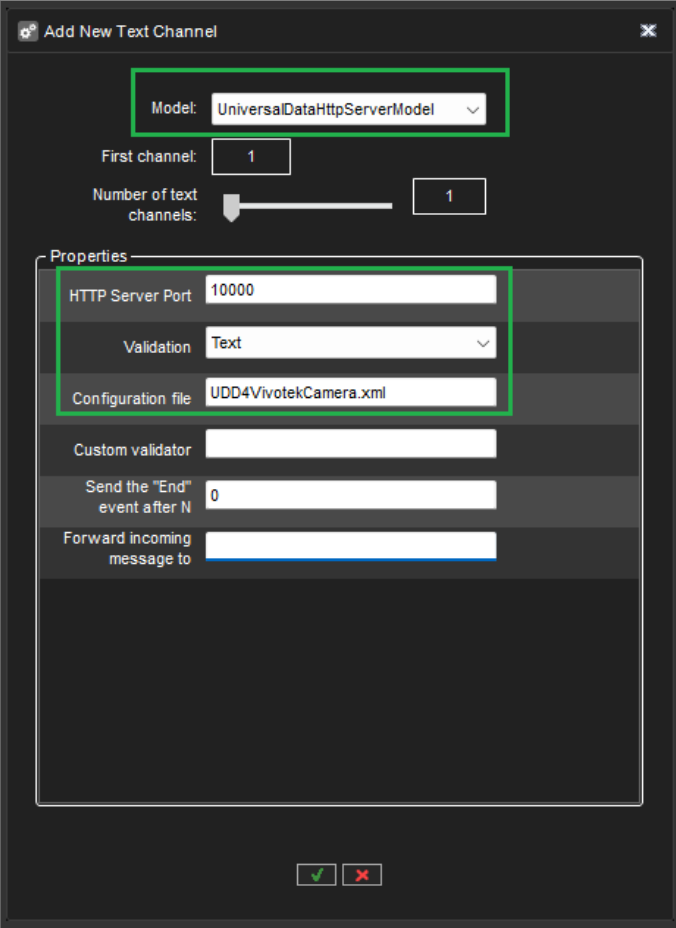Click the Configuration file field with UDD4VivotekCamera.xml
The width and height of the screenshot is (676, 928).
click(x=350, y=393)
